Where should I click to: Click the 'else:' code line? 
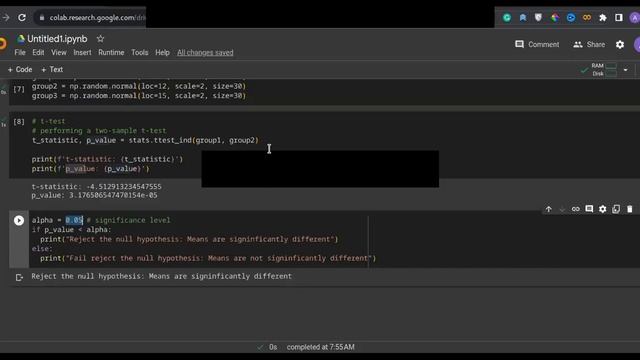pyautogui.click(x=42, y=249)
